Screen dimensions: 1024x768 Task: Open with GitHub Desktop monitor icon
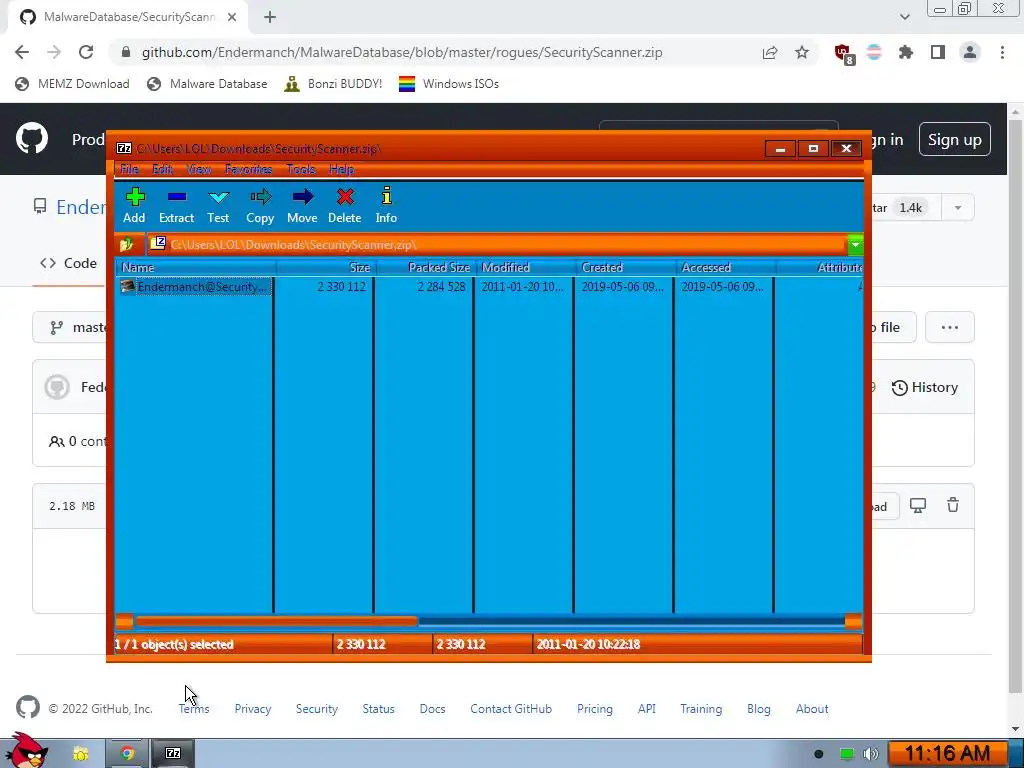point(918,505)
